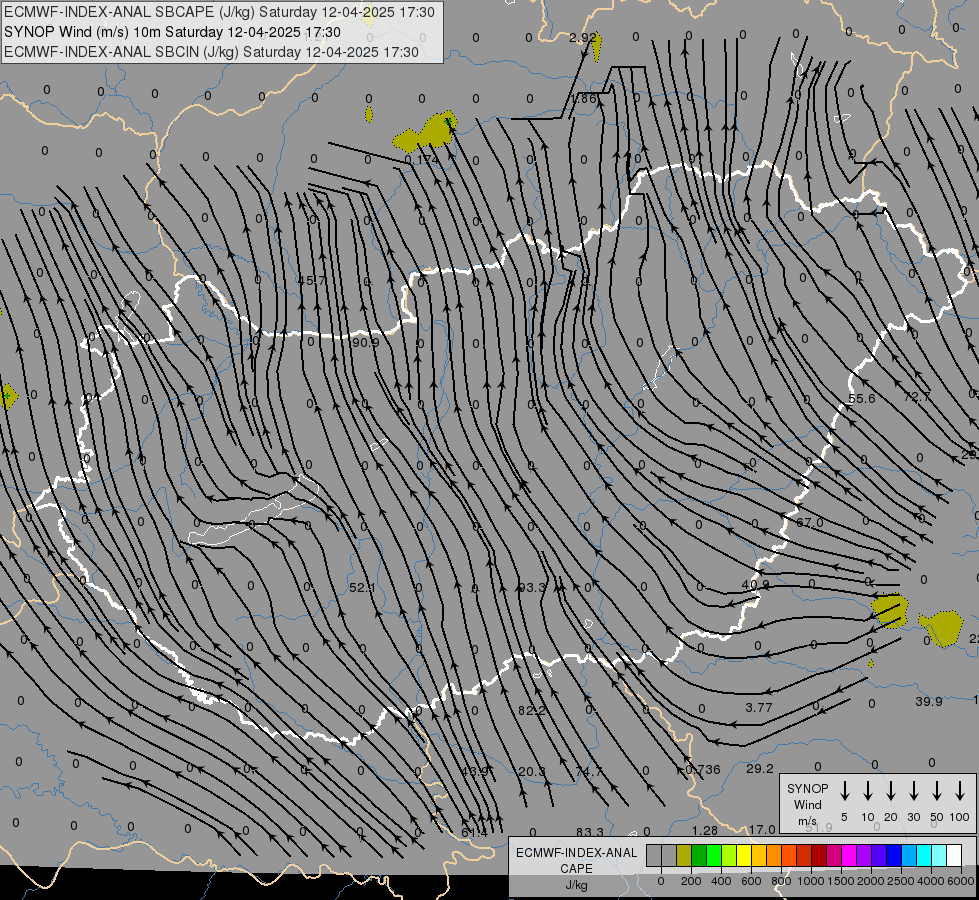Viewport: 979px width, 900px height.
Task: Select the SYNOP Wind 10m header line
Action: [172, 32]
